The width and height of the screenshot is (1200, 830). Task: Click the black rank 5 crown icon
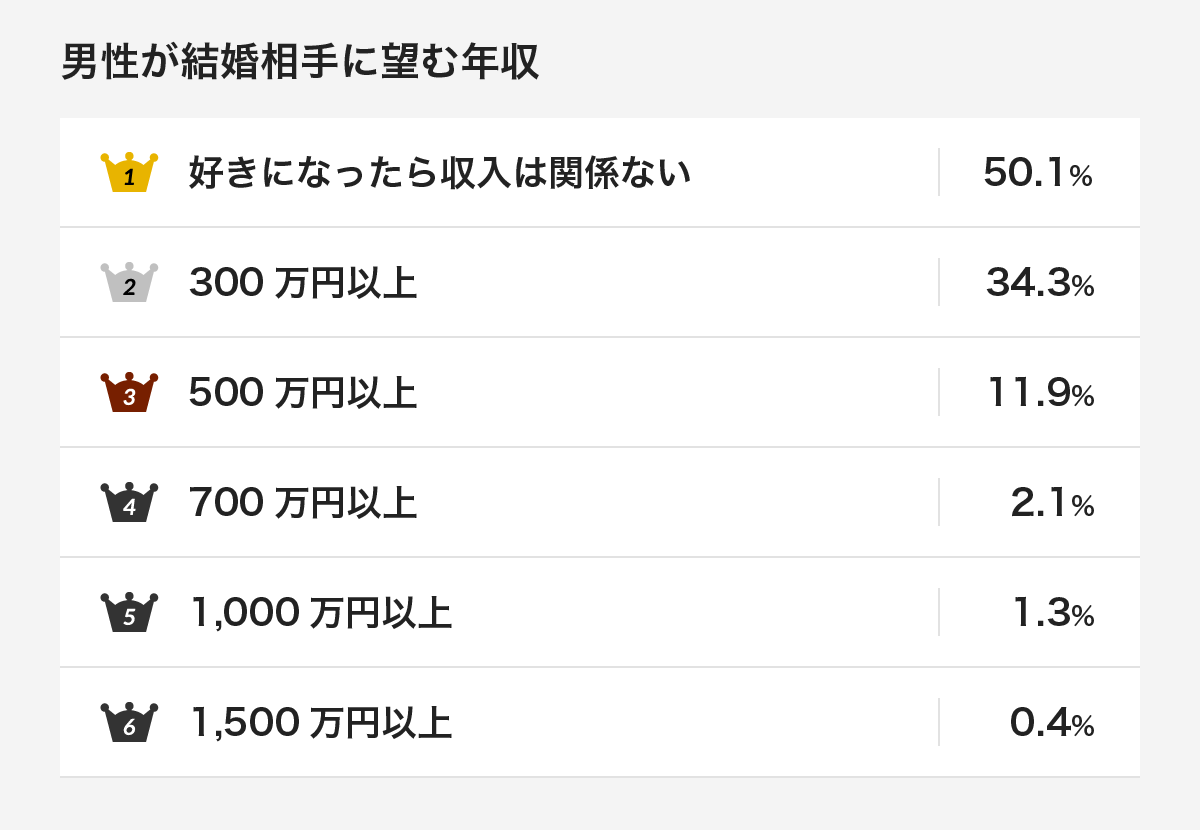point(129,613)
